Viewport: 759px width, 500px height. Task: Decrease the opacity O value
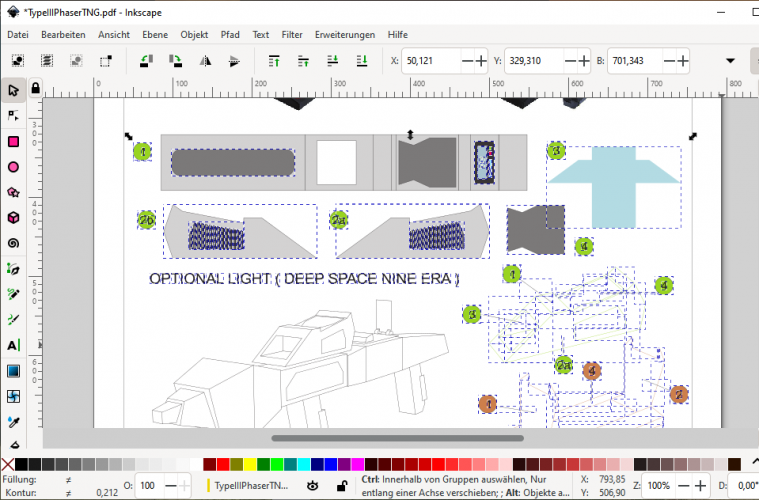(171, 485)
